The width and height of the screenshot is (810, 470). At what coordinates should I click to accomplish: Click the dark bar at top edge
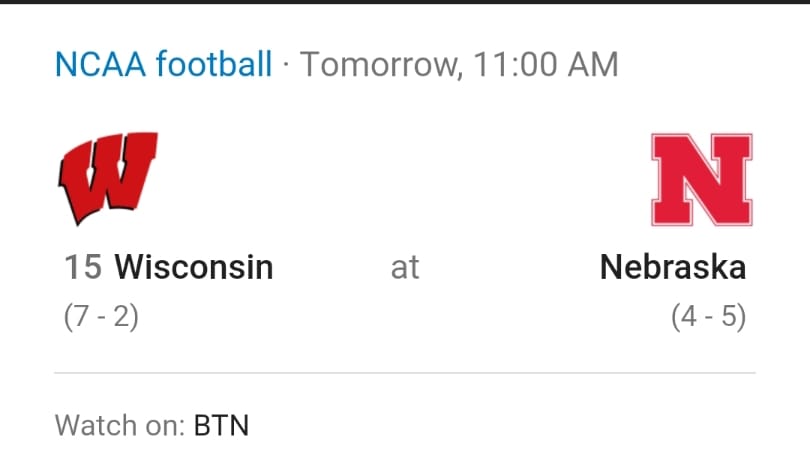tap(405, 2)
